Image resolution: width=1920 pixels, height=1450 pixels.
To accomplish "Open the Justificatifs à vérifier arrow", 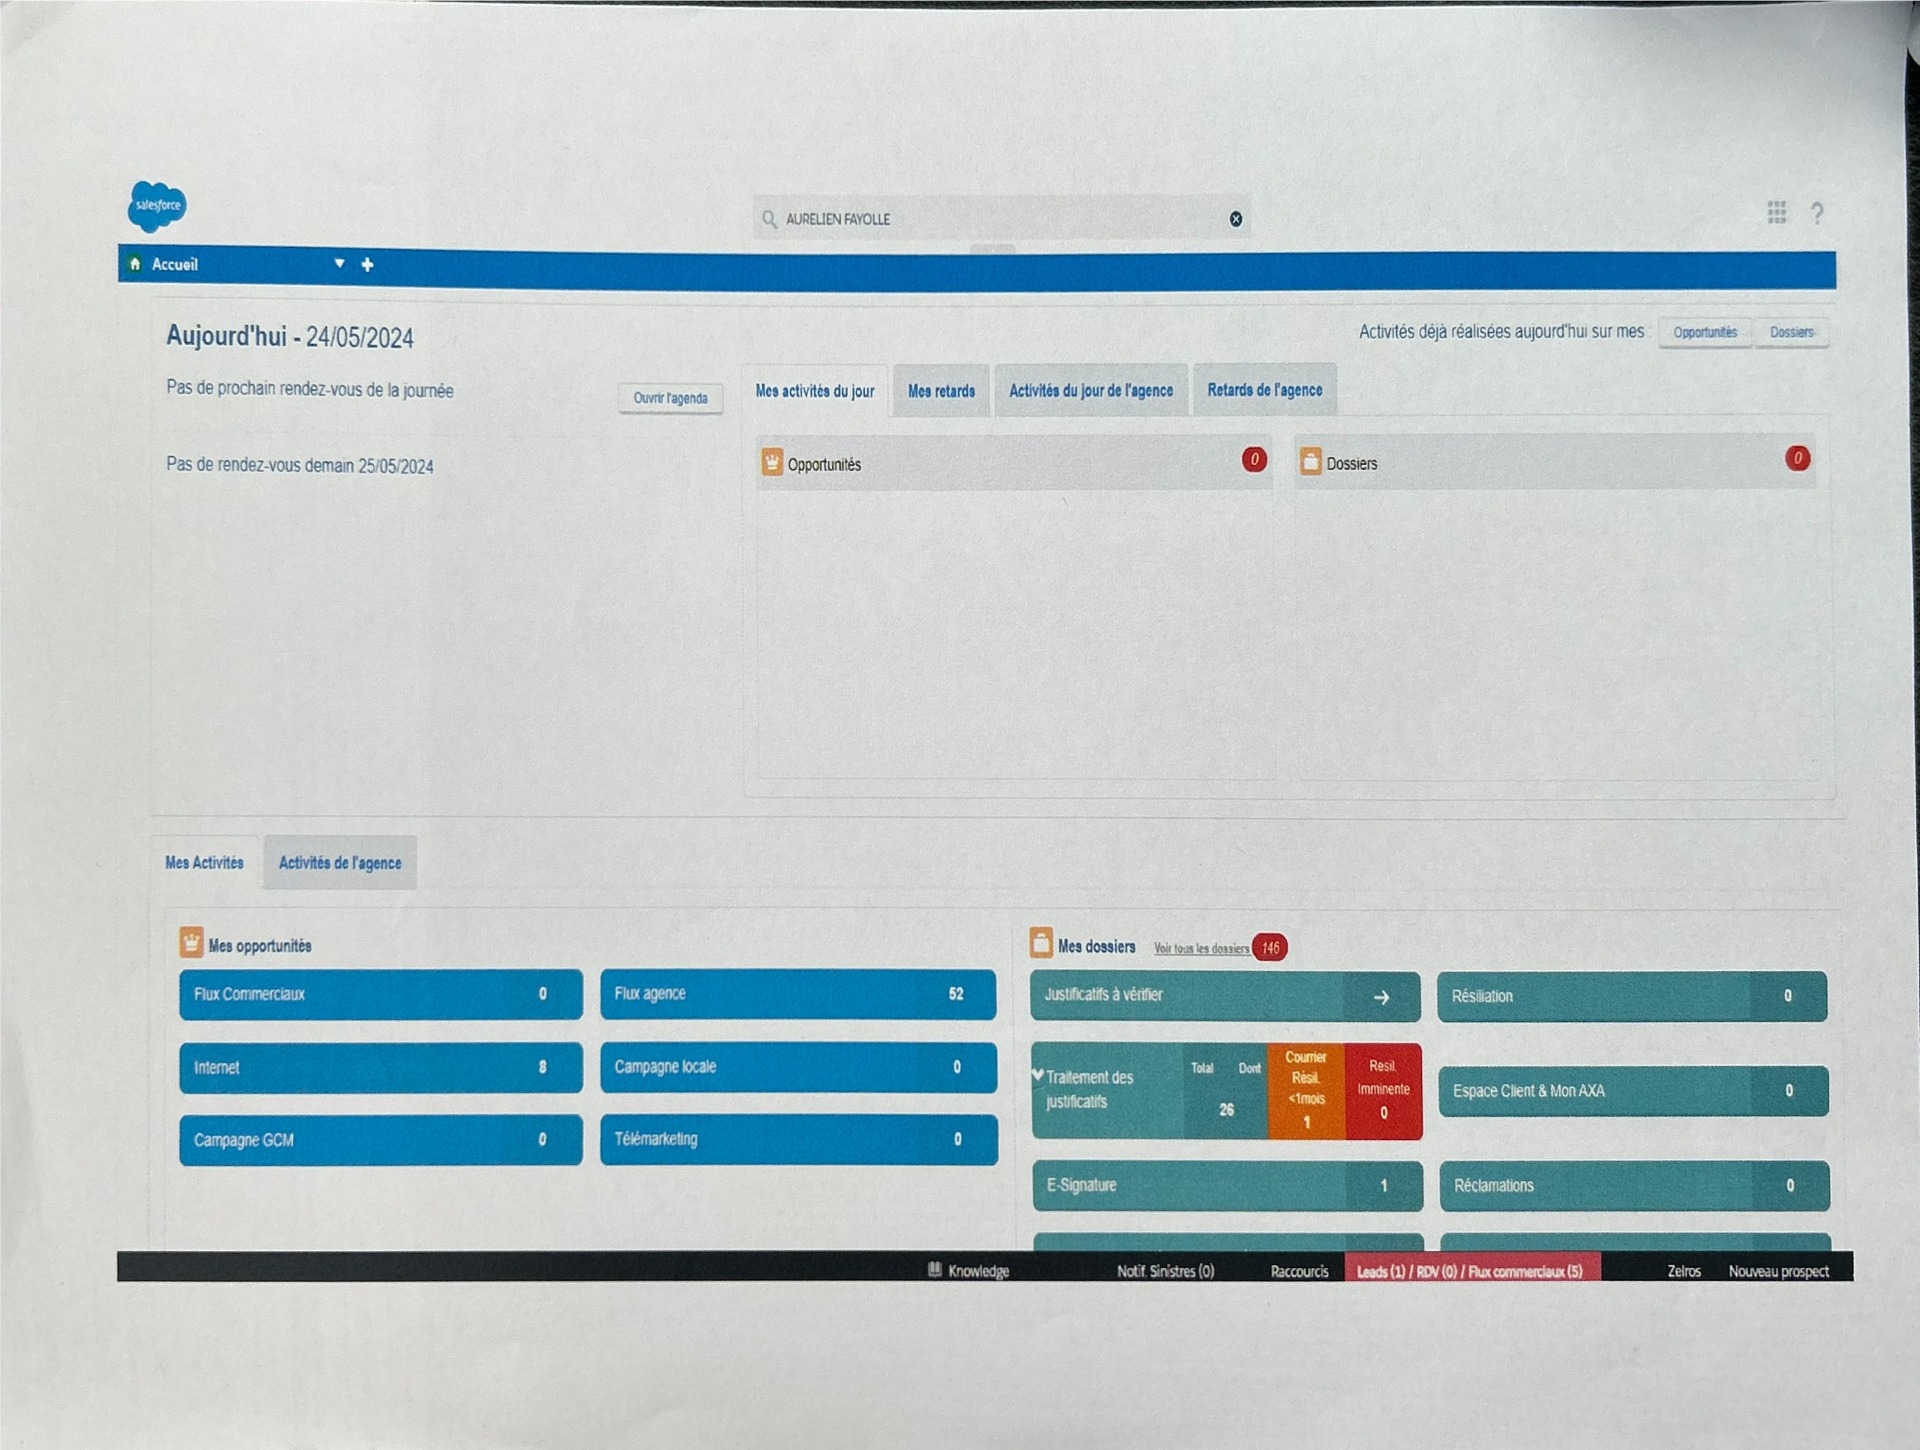I will 1381,997.
